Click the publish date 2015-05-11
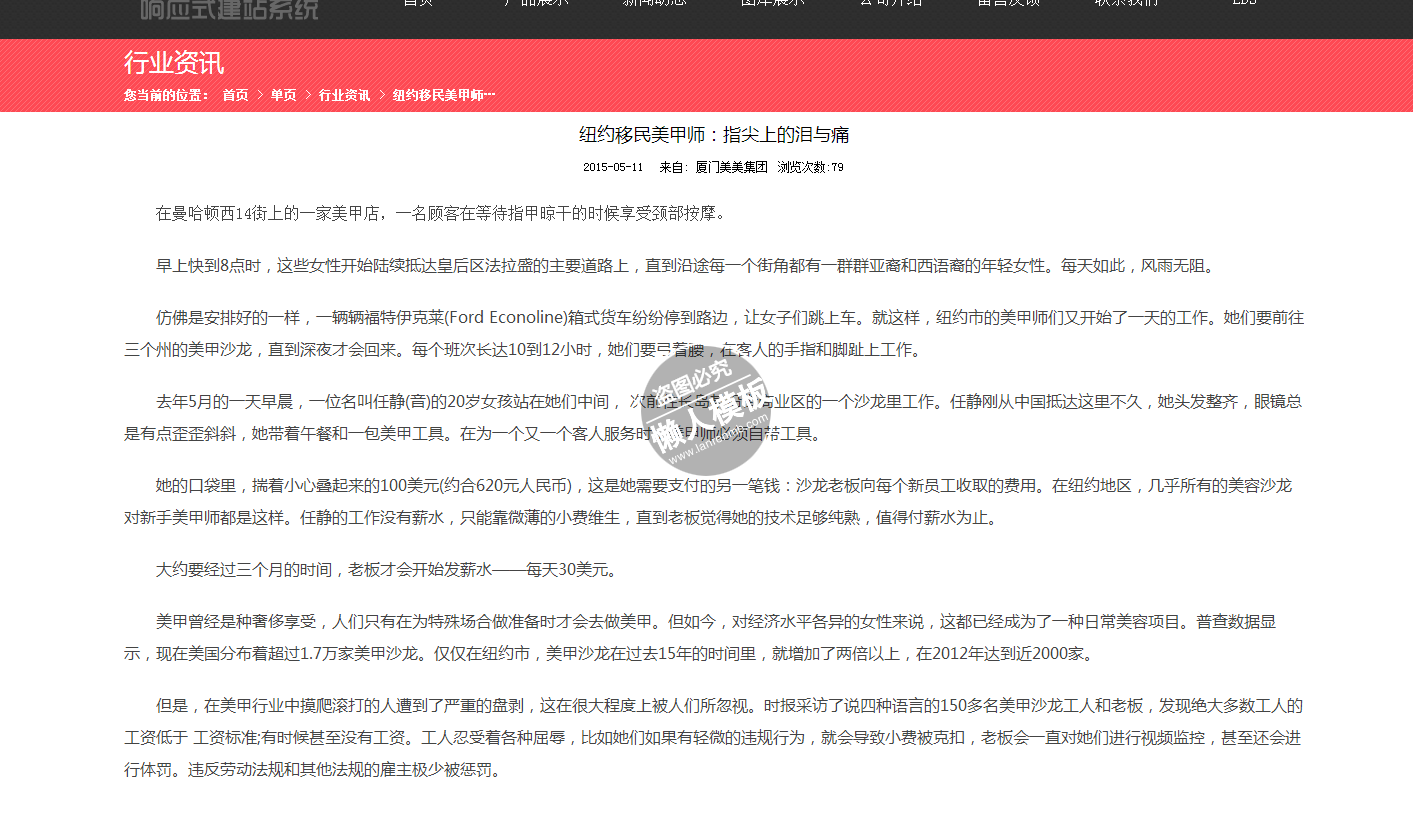 613,167
